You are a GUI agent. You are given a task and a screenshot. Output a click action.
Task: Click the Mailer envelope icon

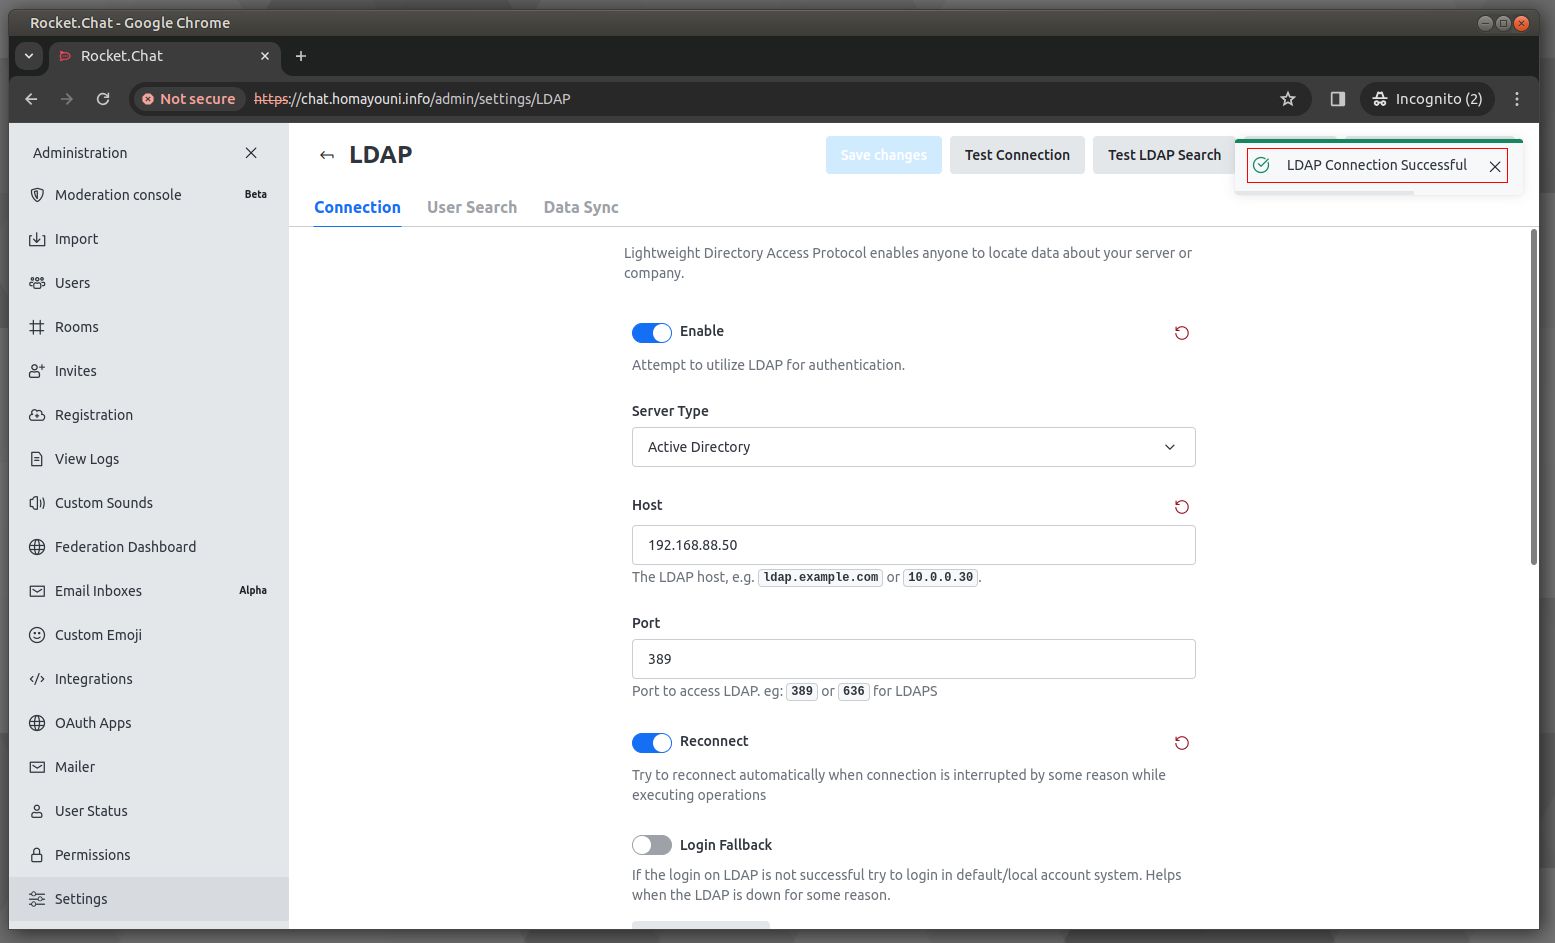(37, 767)
